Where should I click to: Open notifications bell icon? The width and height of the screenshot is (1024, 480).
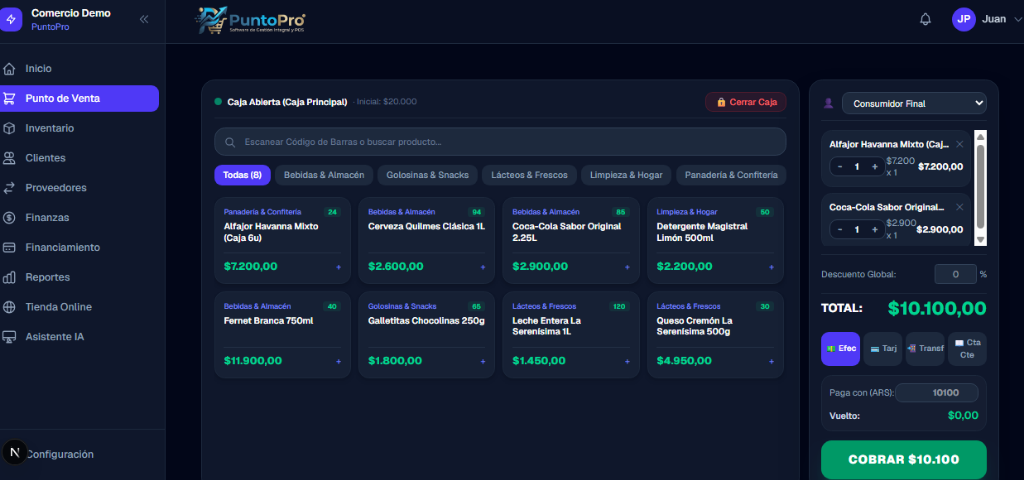(925, 20)
